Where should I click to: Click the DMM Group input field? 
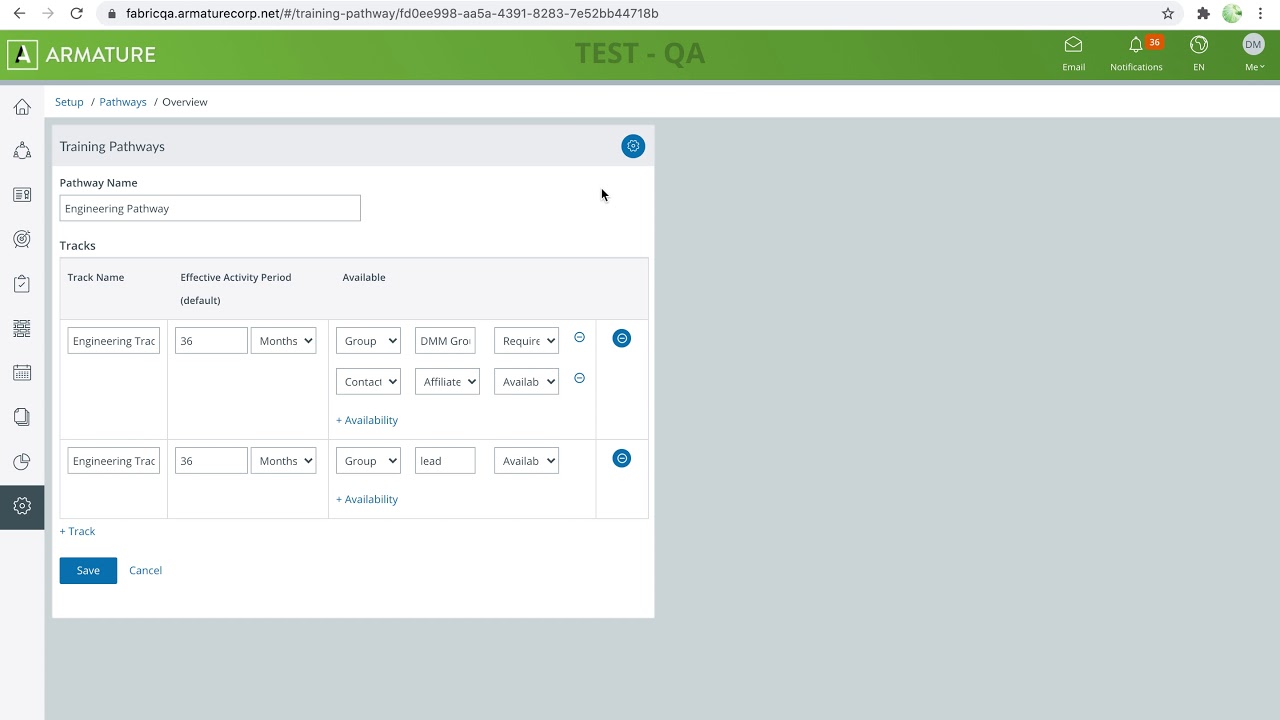pos(445,341)
